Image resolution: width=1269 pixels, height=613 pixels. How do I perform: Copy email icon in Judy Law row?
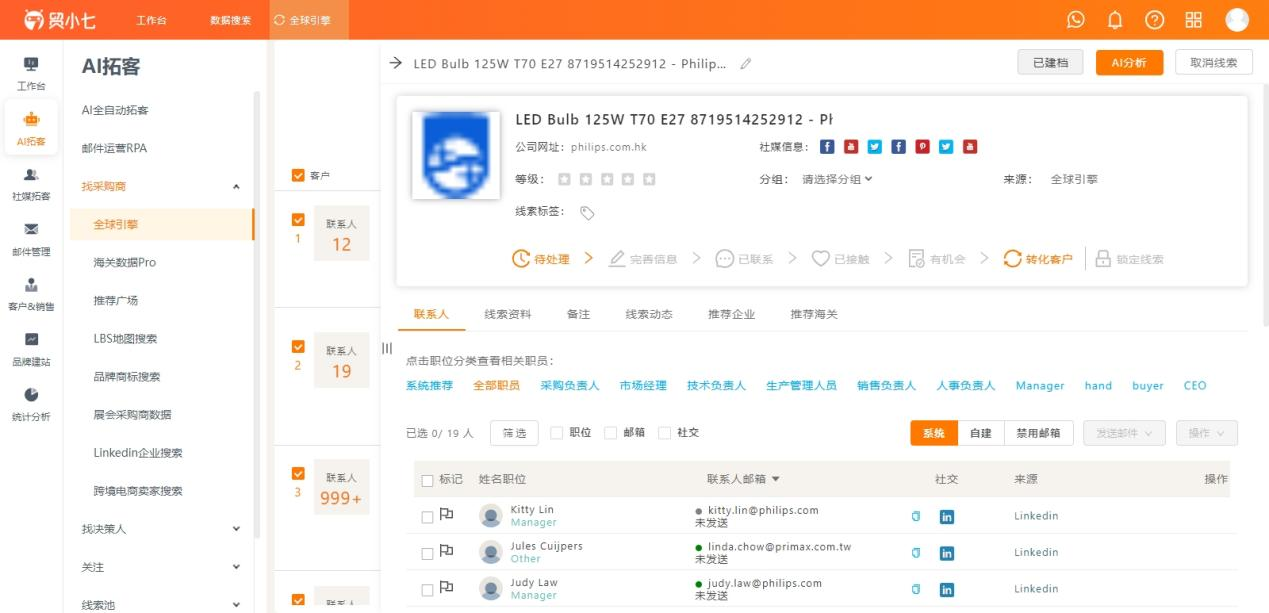click(915, 589)
